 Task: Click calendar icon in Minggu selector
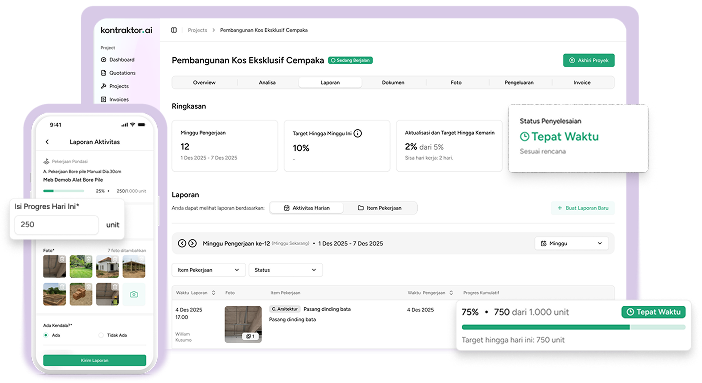(544, 243)
